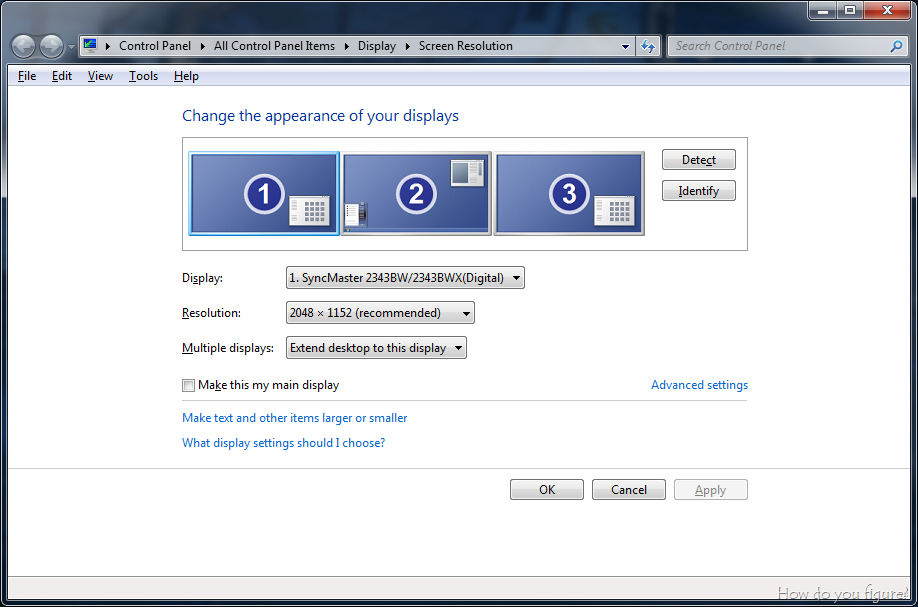Click 'Make text and other items larger or smaller'
Image resolution: width=918 pixels, height=607 pixels.
[295, 418]
